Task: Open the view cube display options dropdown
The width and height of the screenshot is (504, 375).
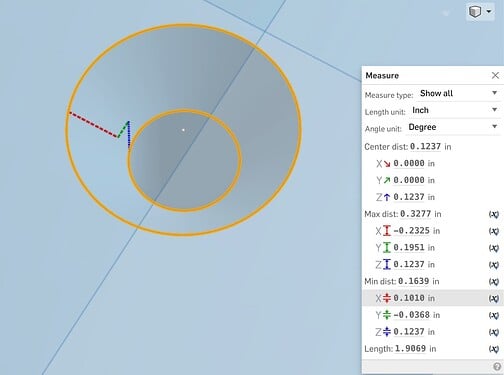Action: tap(489, 12)
